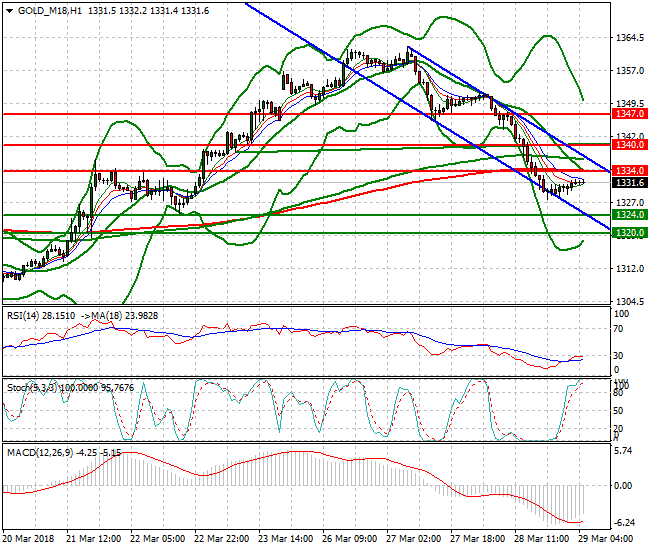Screen dimensions: 650x550
Task: Select the MACD zero level 0.00
Action: click(x=623, y=485)
